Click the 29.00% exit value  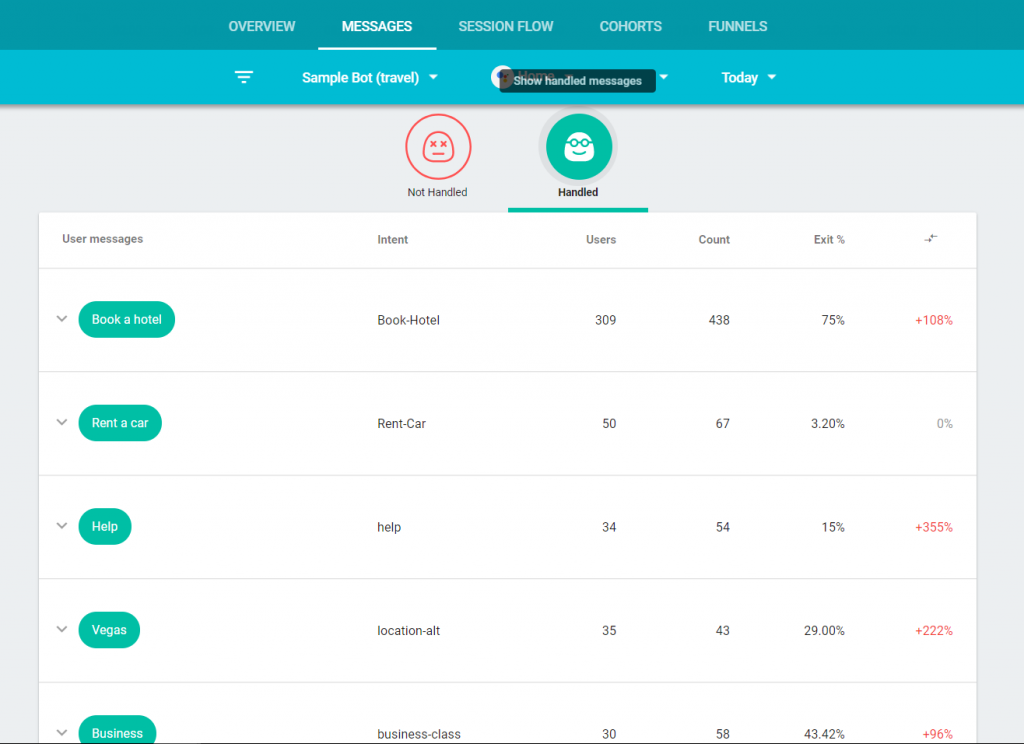coord(824,630)
